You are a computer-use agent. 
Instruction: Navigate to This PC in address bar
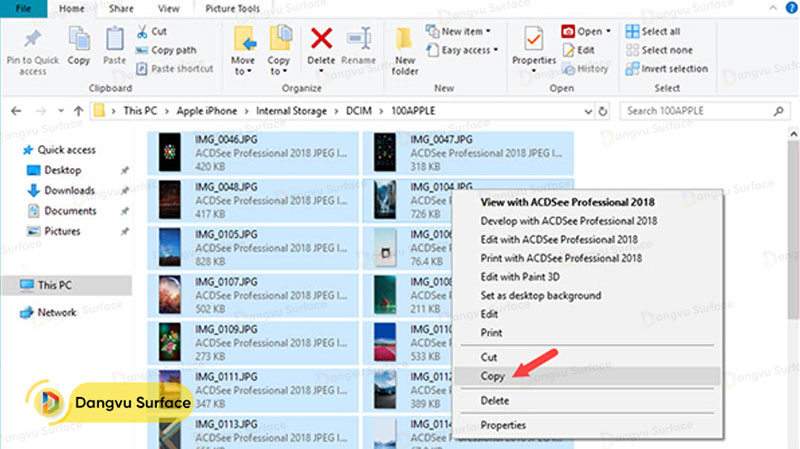tap(140, 111)
